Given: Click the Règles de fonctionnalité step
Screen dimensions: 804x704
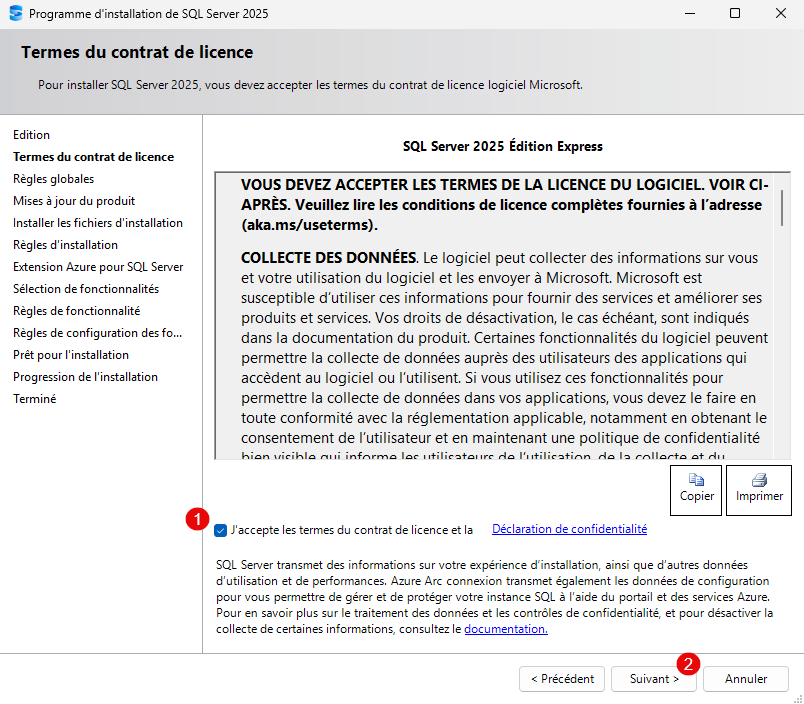Looking at the screenshot, I should click(76, 311).
